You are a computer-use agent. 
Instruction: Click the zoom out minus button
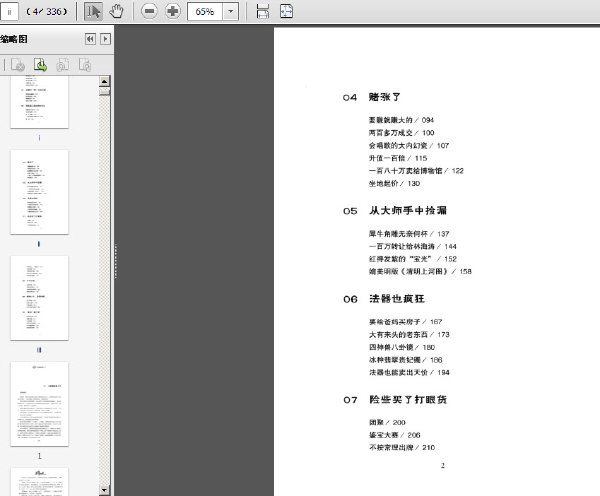[x=149, y=11]
